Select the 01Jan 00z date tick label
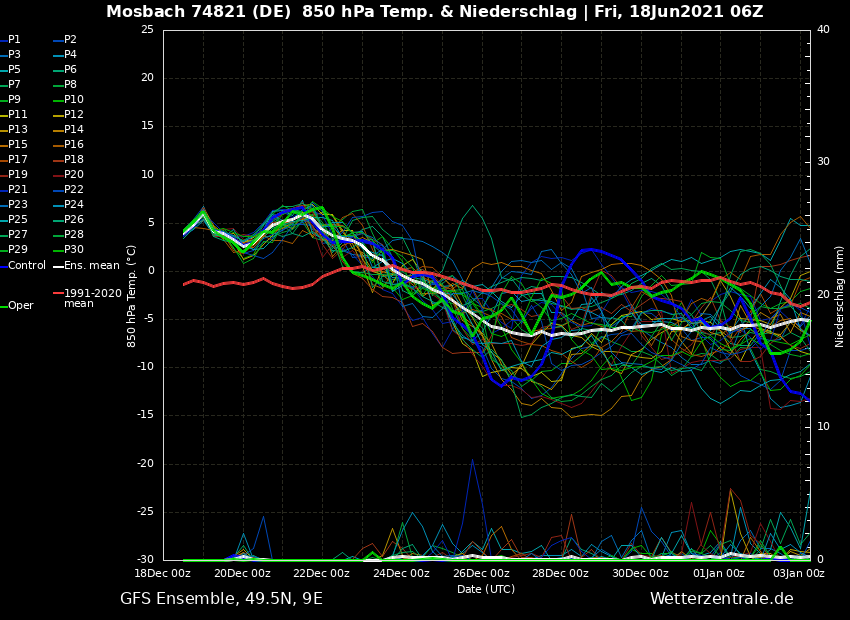 (719, 574)
